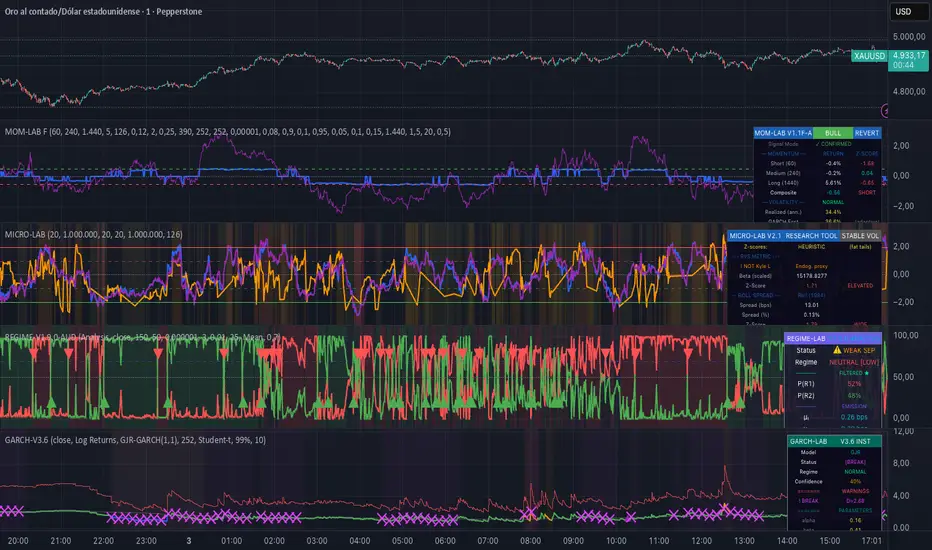Click the first purple X marker in GARCH pane
Viewport: 932px width, 550px height.
[8, 511]
